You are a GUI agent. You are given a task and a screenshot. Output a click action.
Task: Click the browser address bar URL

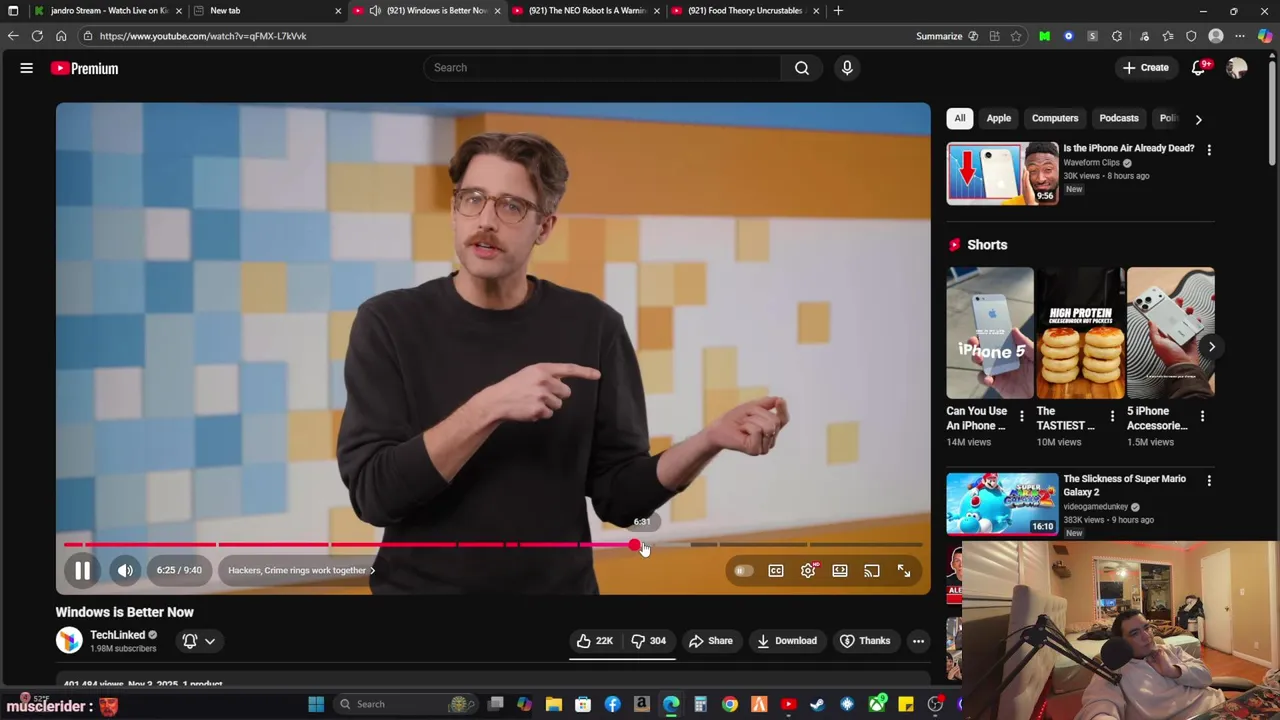203,36
